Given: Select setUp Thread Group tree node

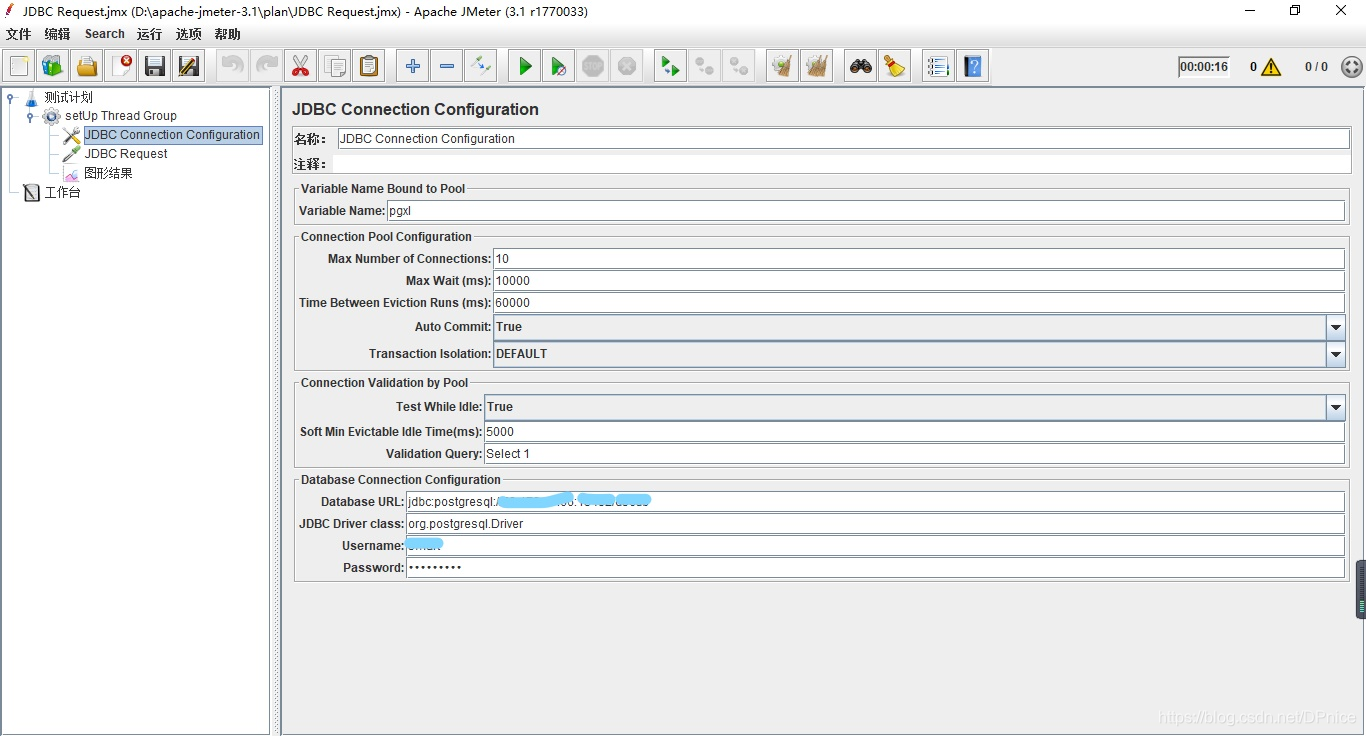Looking at the screenshot, I should point(121,116).
